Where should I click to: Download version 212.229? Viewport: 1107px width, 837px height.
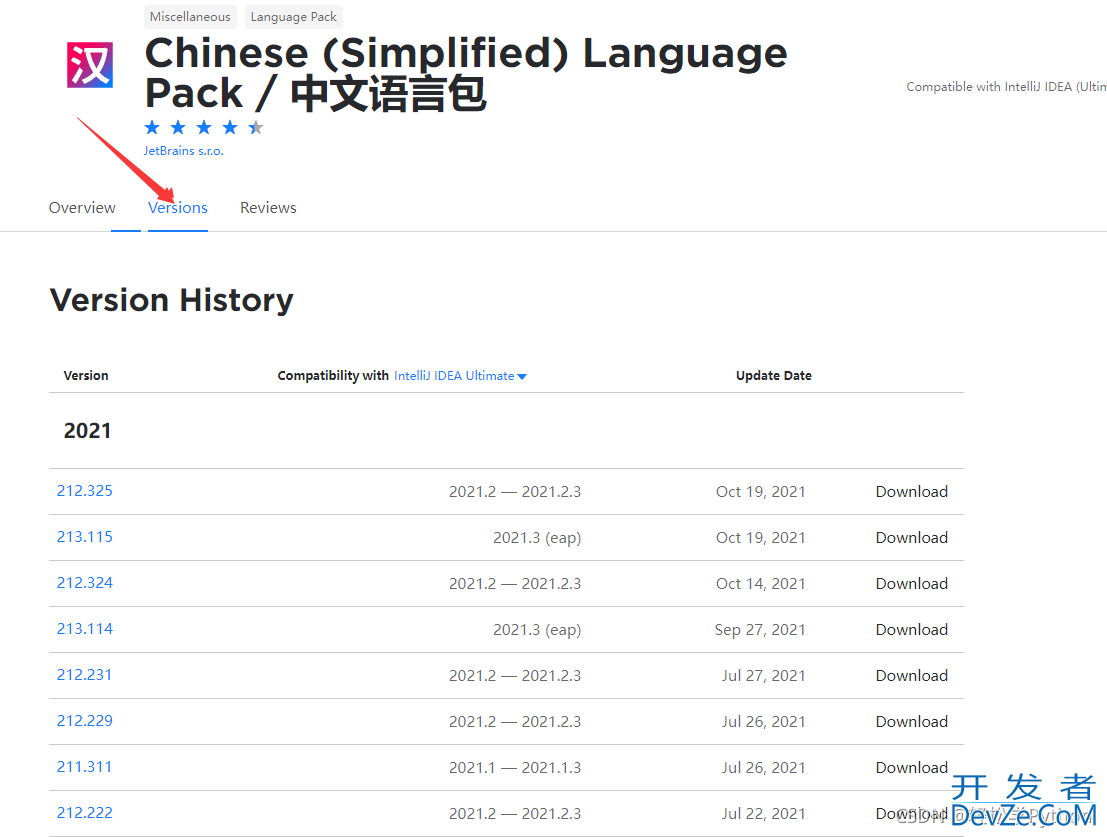click(911, 721)
